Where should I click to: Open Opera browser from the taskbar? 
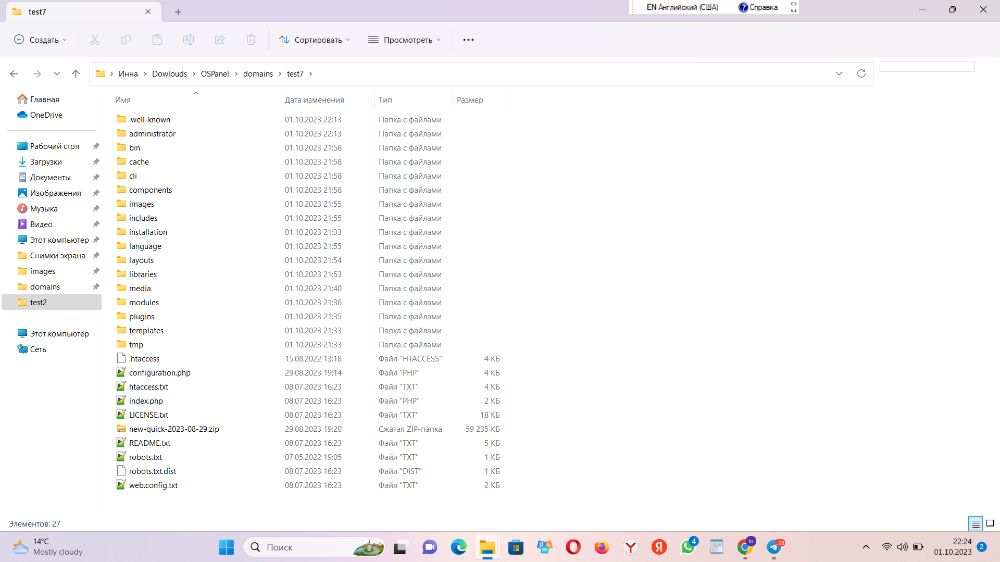(x=573, y=547)
